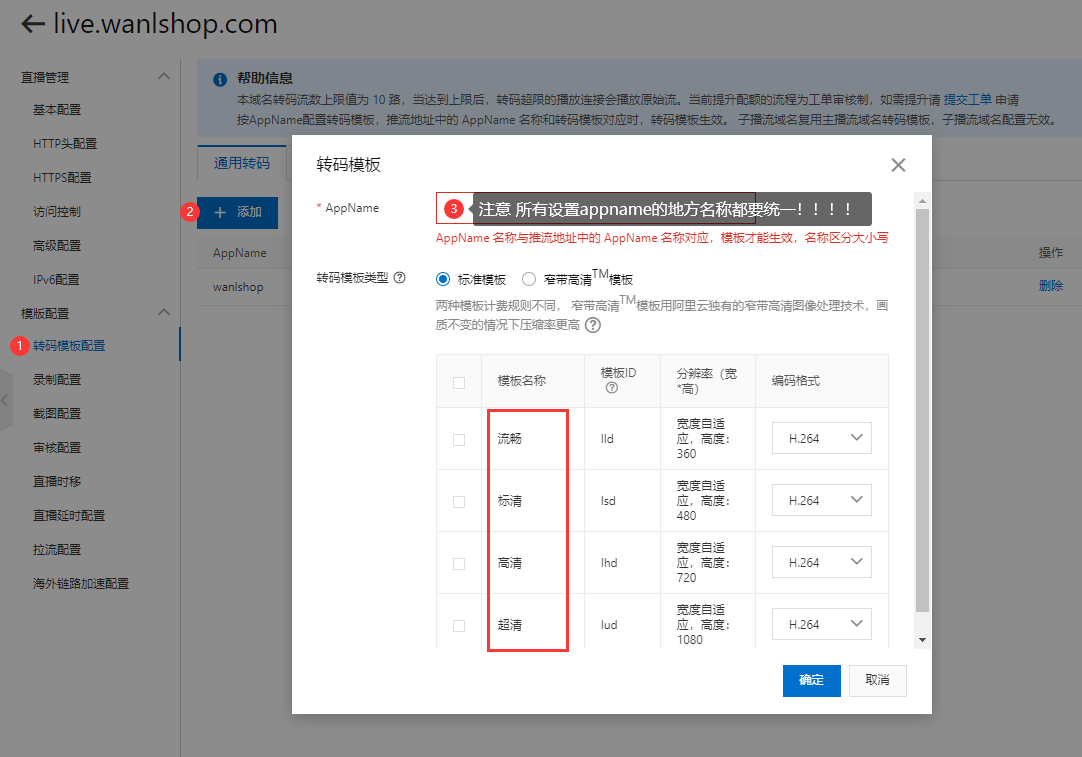
Task: Confirm with the 确定 button
Action: 812,680
